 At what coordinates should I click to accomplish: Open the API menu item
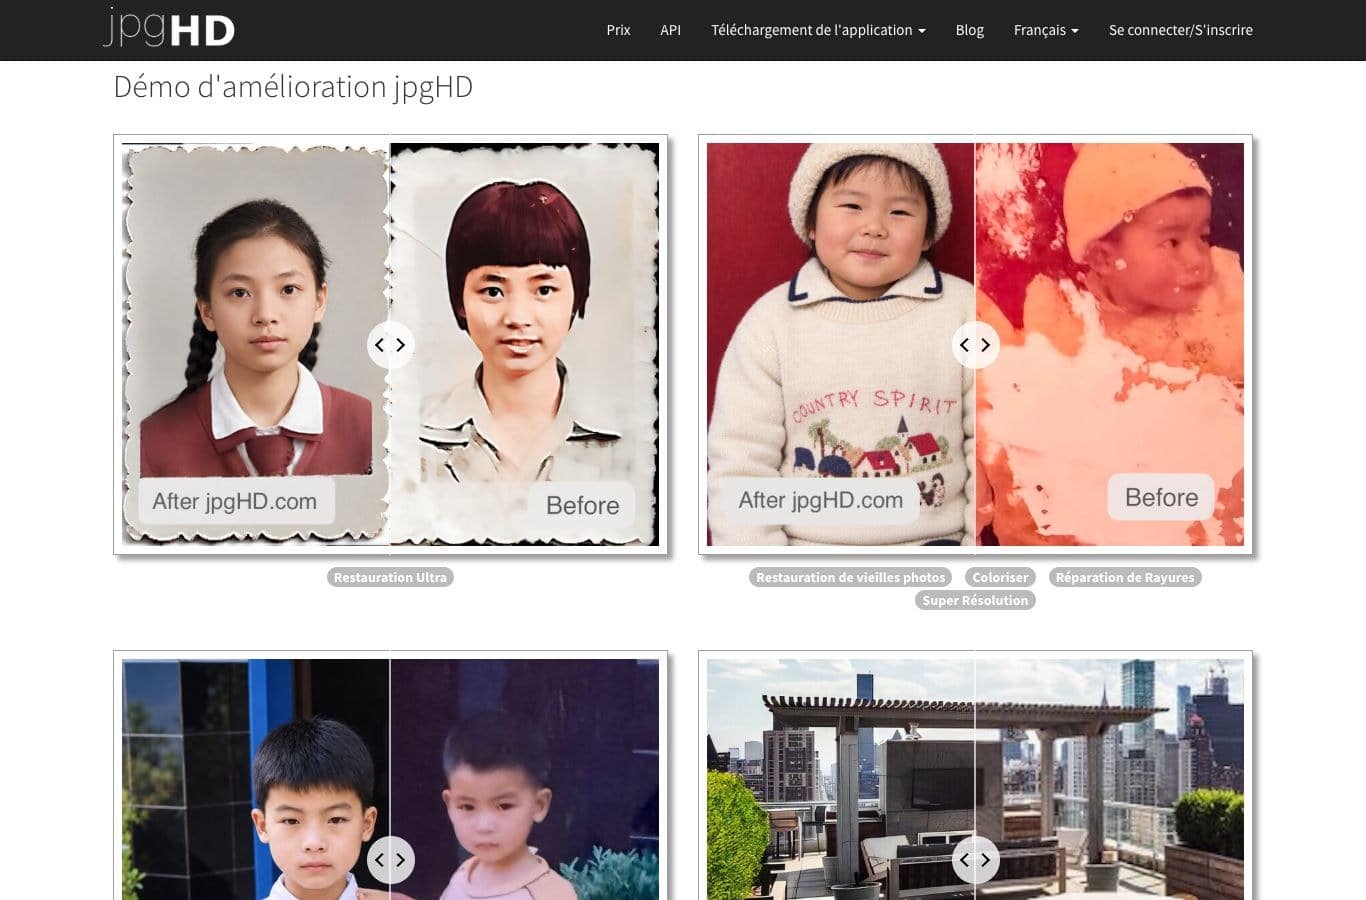coord(670,30)
